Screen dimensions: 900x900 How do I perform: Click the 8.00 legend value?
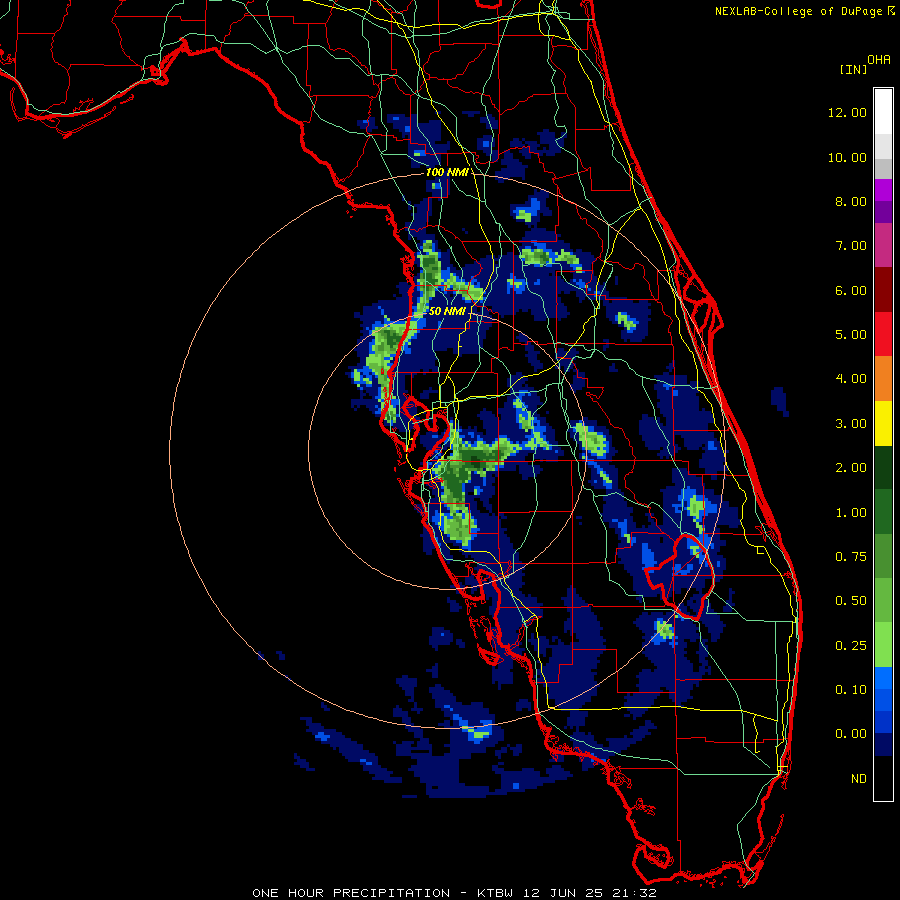point(851,201)
